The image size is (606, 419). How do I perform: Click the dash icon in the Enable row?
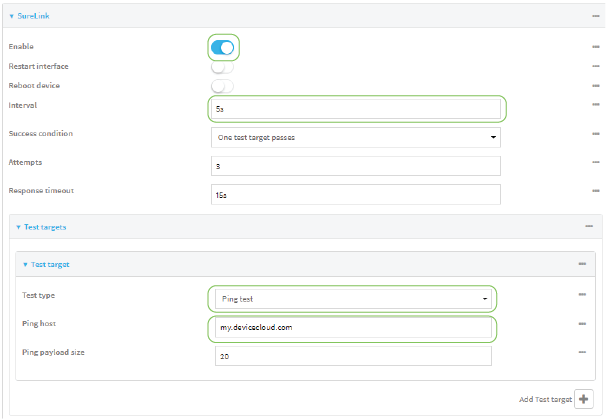(595, 47)
